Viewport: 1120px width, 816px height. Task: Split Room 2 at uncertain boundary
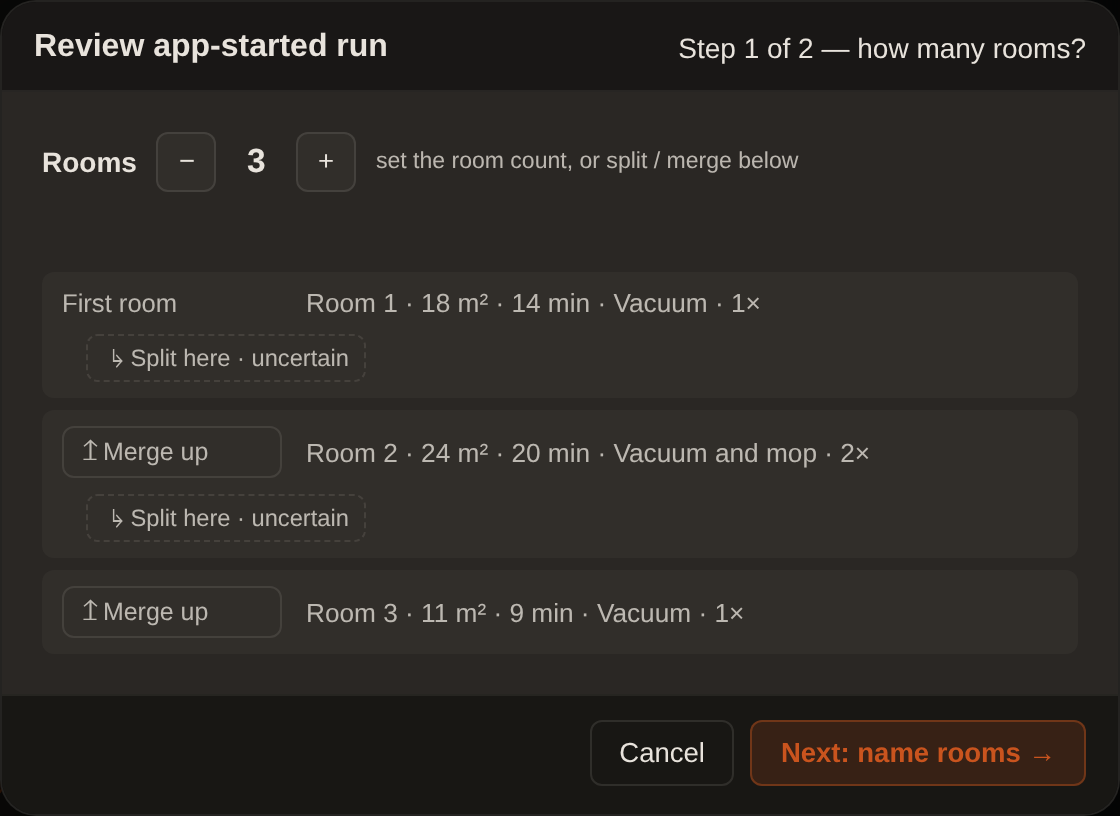(x=226, y=518)
